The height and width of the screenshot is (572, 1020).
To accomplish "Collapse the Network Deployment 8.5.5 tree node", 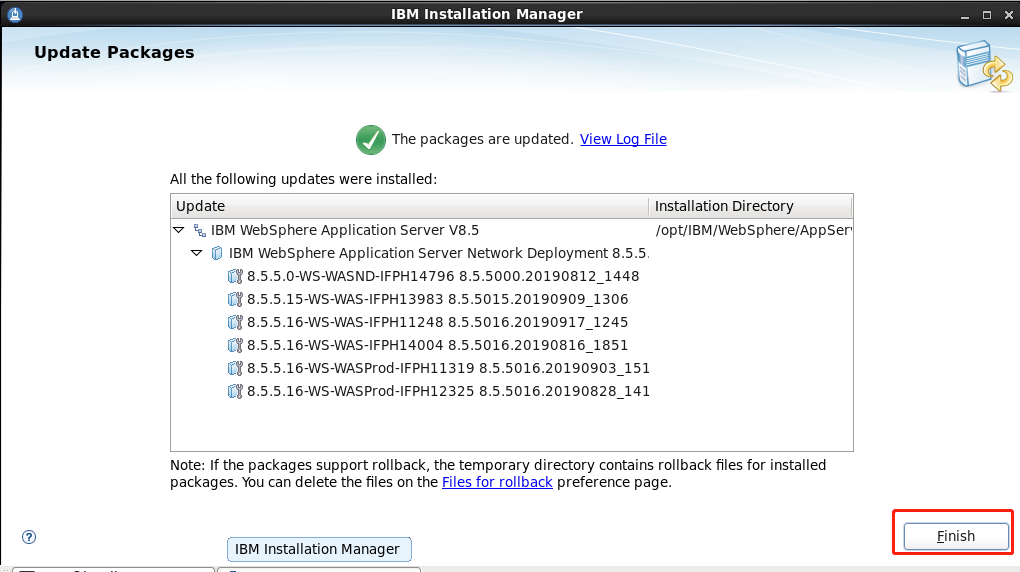I will coord(196,252).
